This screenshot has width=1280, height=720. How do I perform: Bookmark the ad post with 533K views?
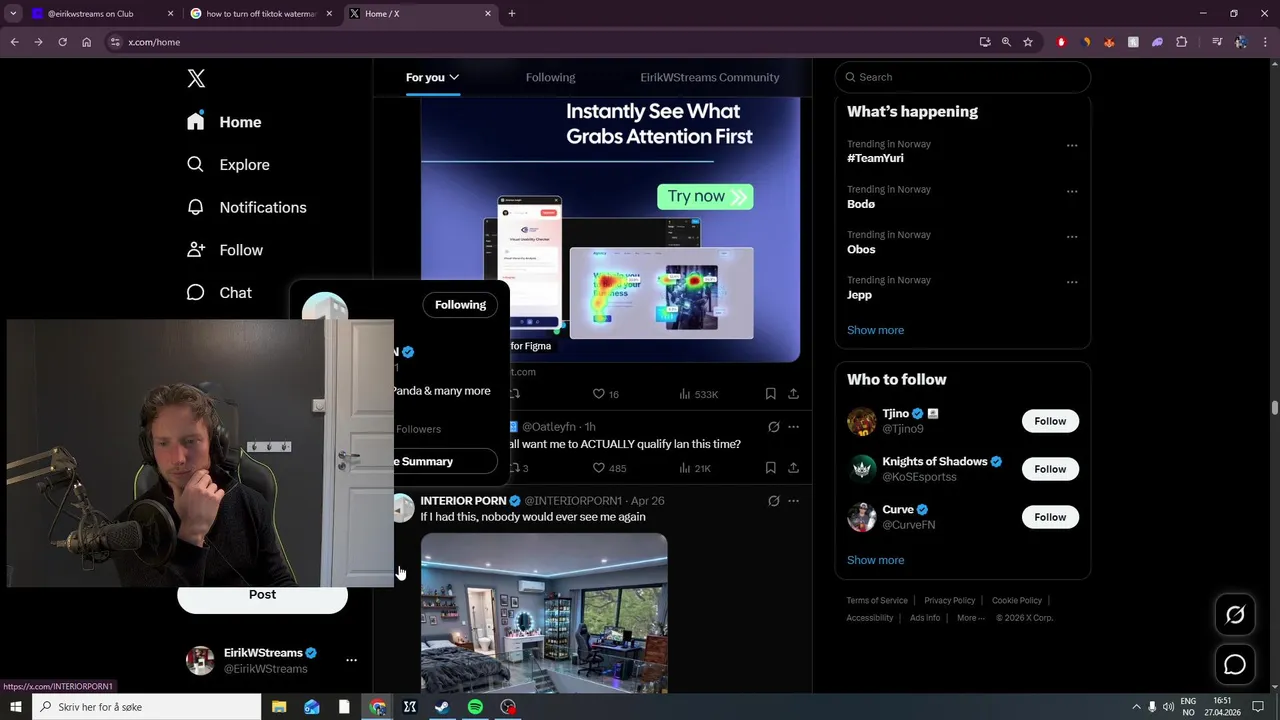point(770,394)
